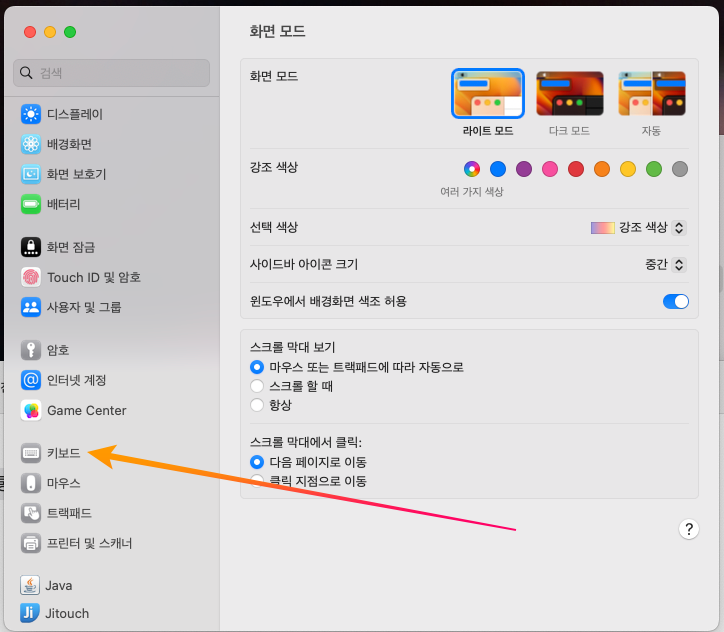Open the 디스플레이 sun icon
Image resolution: width=724 pixels, height=632 pixels.
pyautogui.click(x=31, y=114)
